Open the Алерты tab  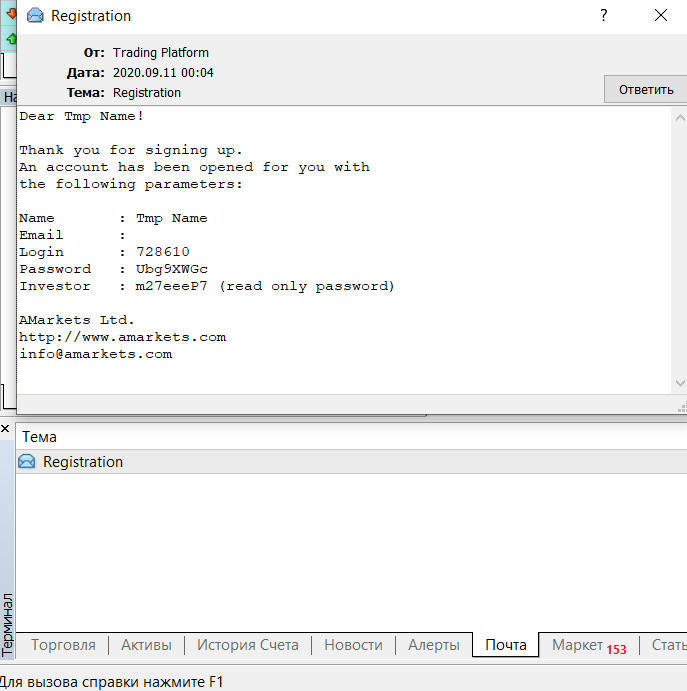click(x=434, y=645)
